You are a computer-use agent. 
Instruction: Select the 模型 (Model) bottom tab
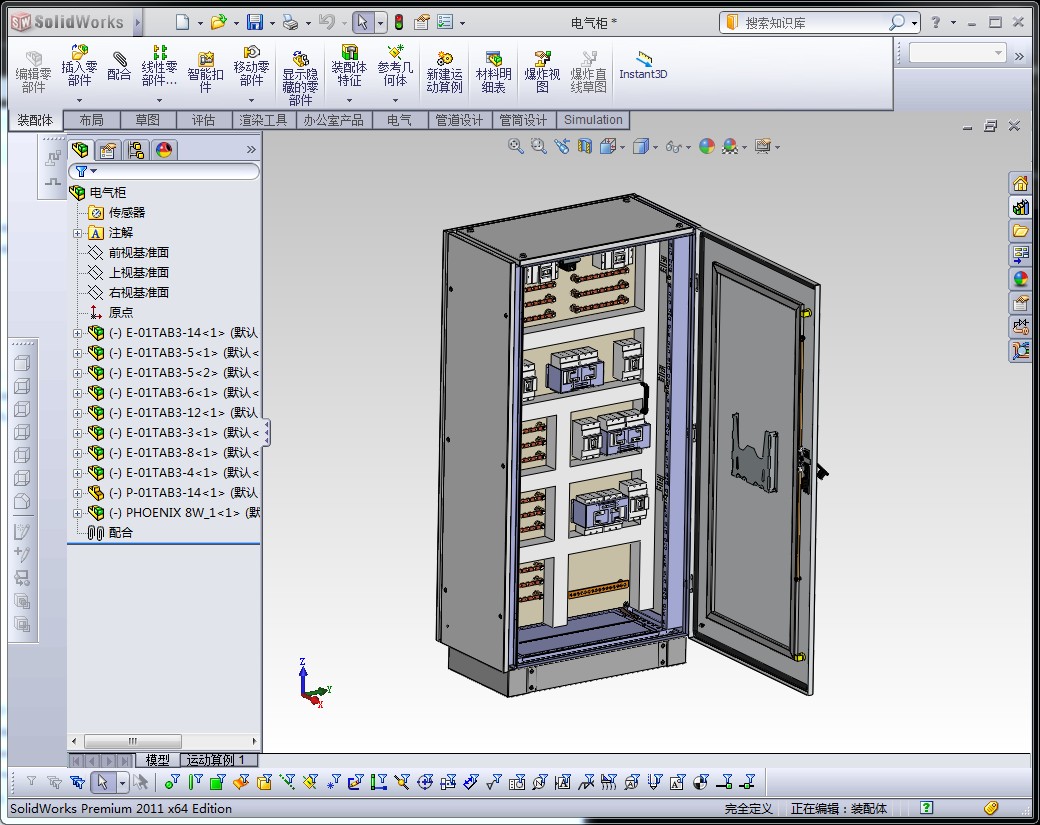click(x=158, y=760)
